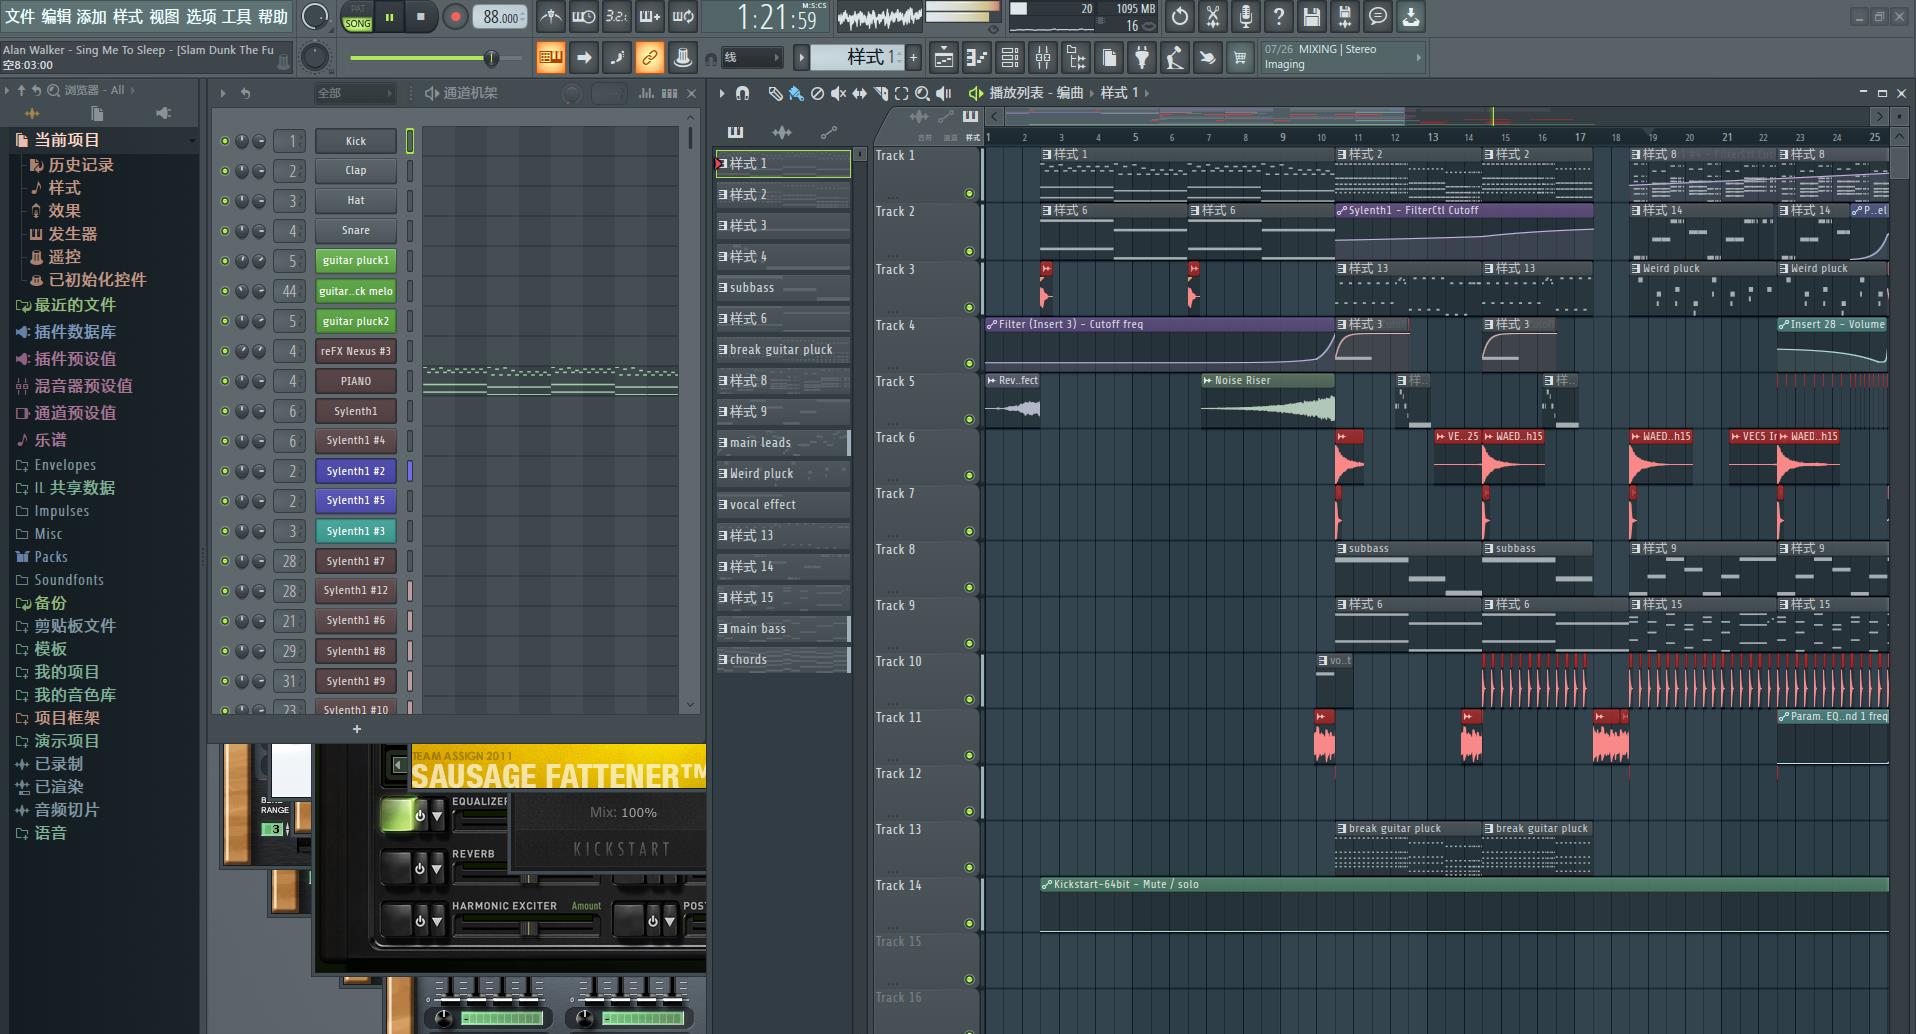Select the paint brush tool in playlist
This screenshot has height=1034, width=1916.
[x=796, y=93]
